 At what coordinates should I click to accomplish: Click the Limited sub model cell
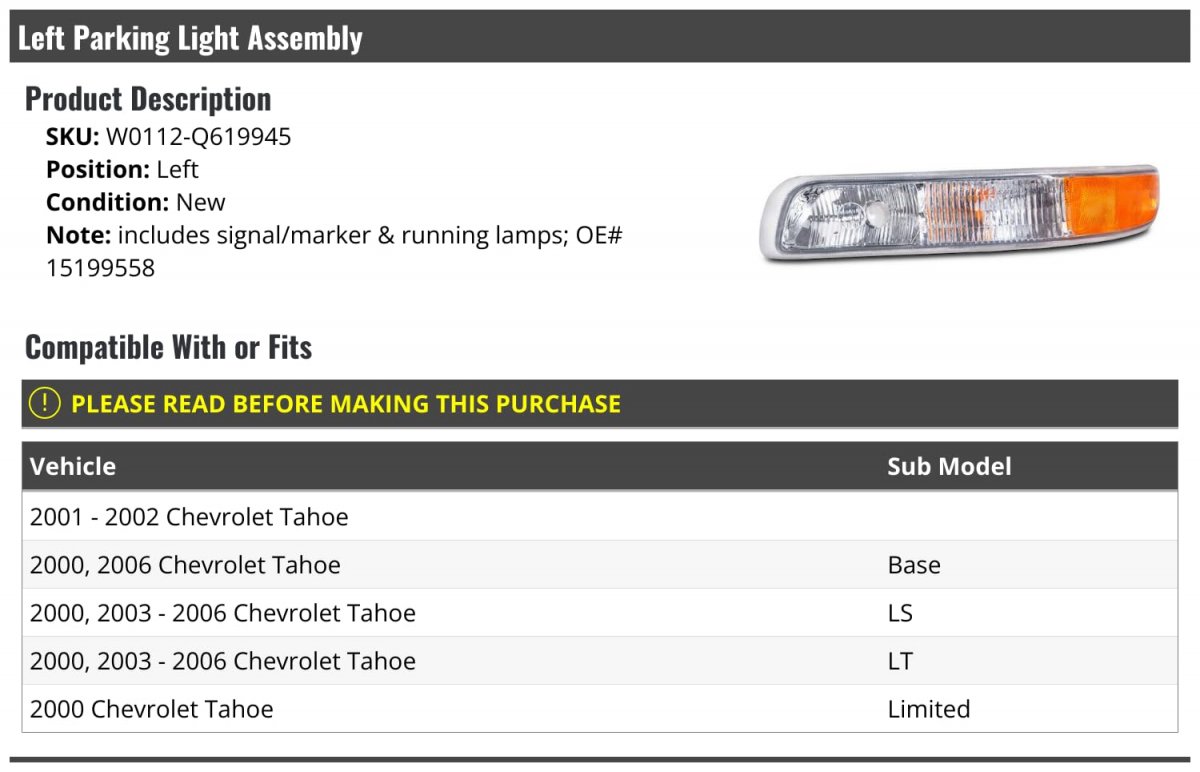coord(929,709)
